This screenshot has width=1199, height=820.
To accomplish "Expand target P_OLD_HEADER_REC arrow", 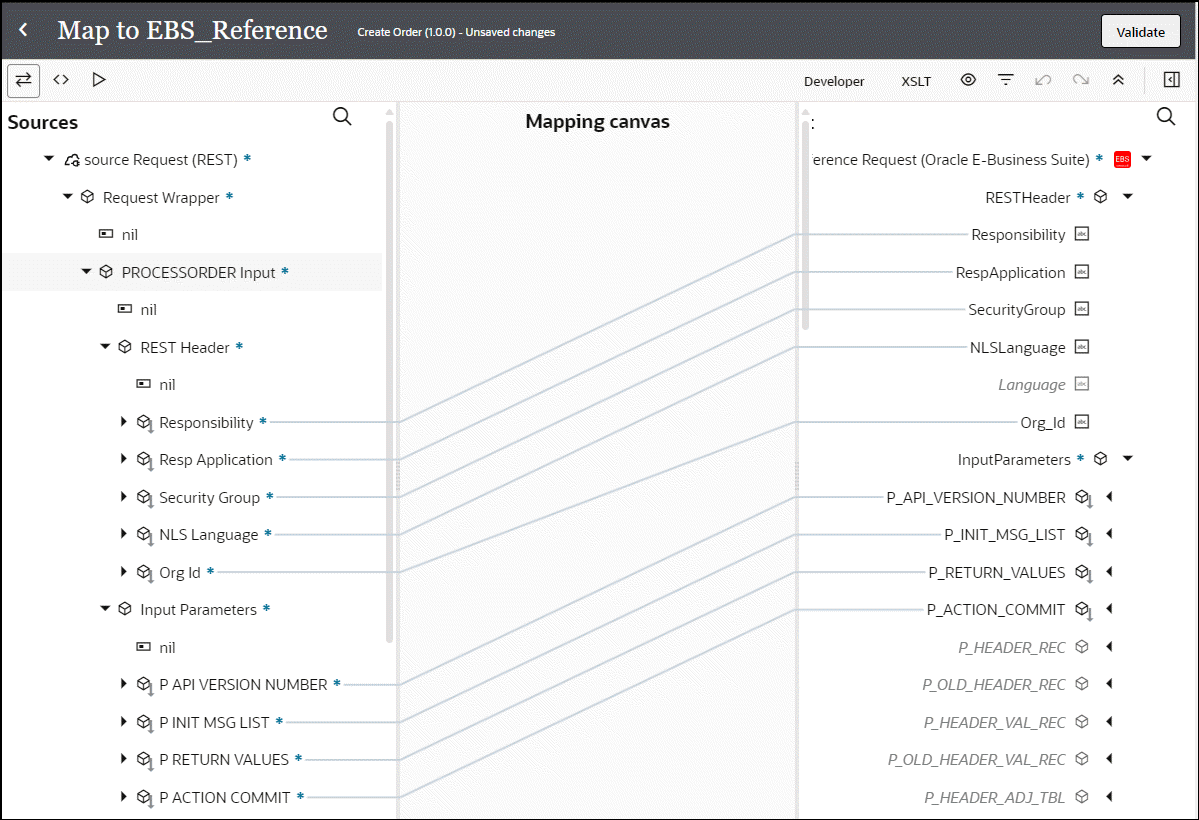I will pyautogui.click(x=1110, y=684).
